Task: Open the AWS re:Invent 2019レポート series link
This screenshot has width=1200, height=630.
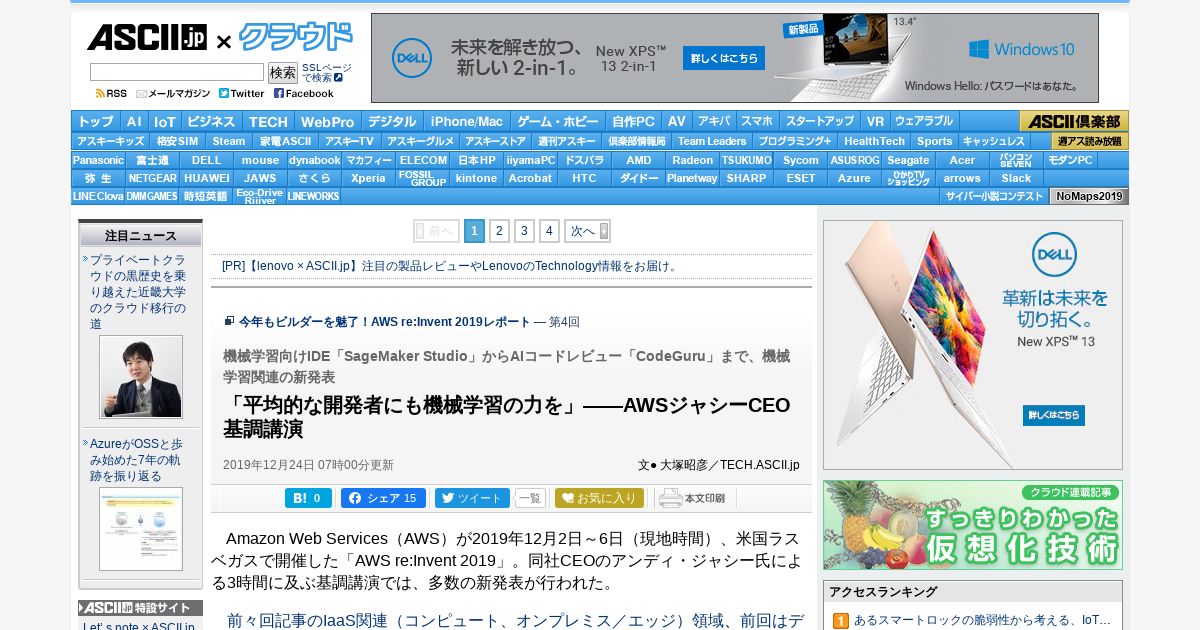Action: click(x=384, y=322)
